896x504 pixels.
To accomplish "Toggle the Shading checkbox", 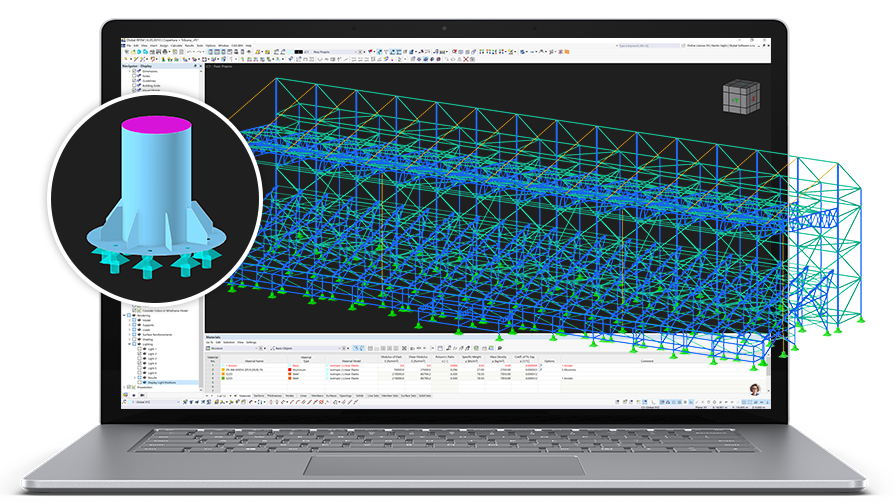I will tap(134, 339).
